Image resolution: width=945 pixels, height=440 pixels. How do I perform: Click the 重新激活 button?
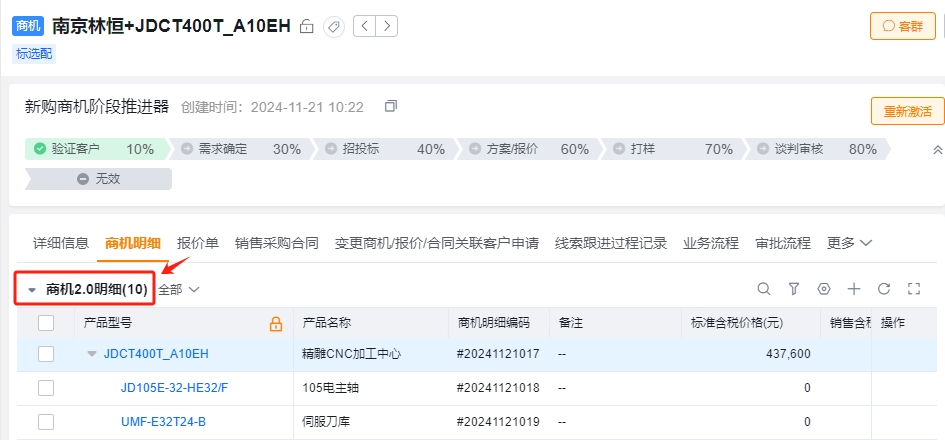click(907, 112)
